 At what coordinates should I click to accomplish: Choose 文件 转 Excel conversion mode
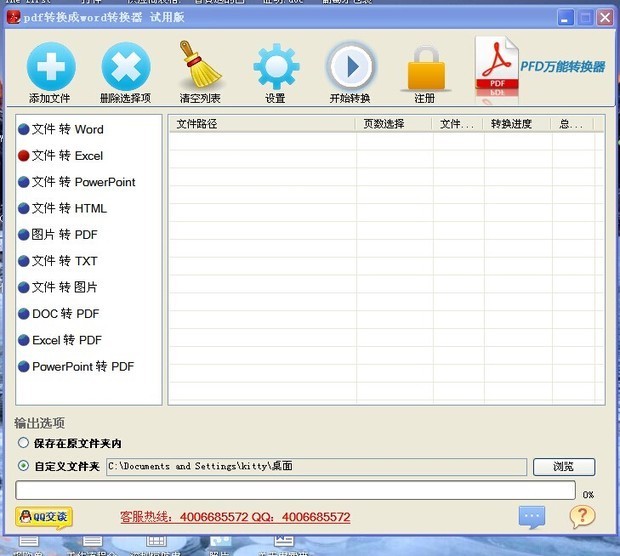(67, 156)
